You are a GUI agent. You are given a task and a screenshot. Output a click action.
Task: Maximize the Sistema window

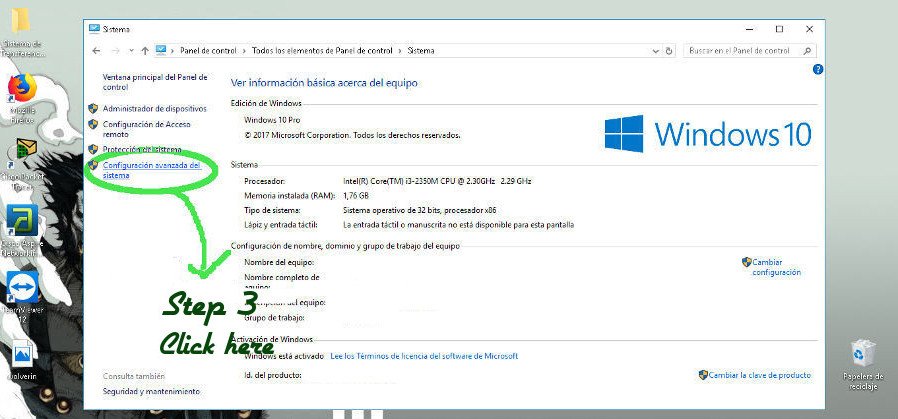(779, 29)
